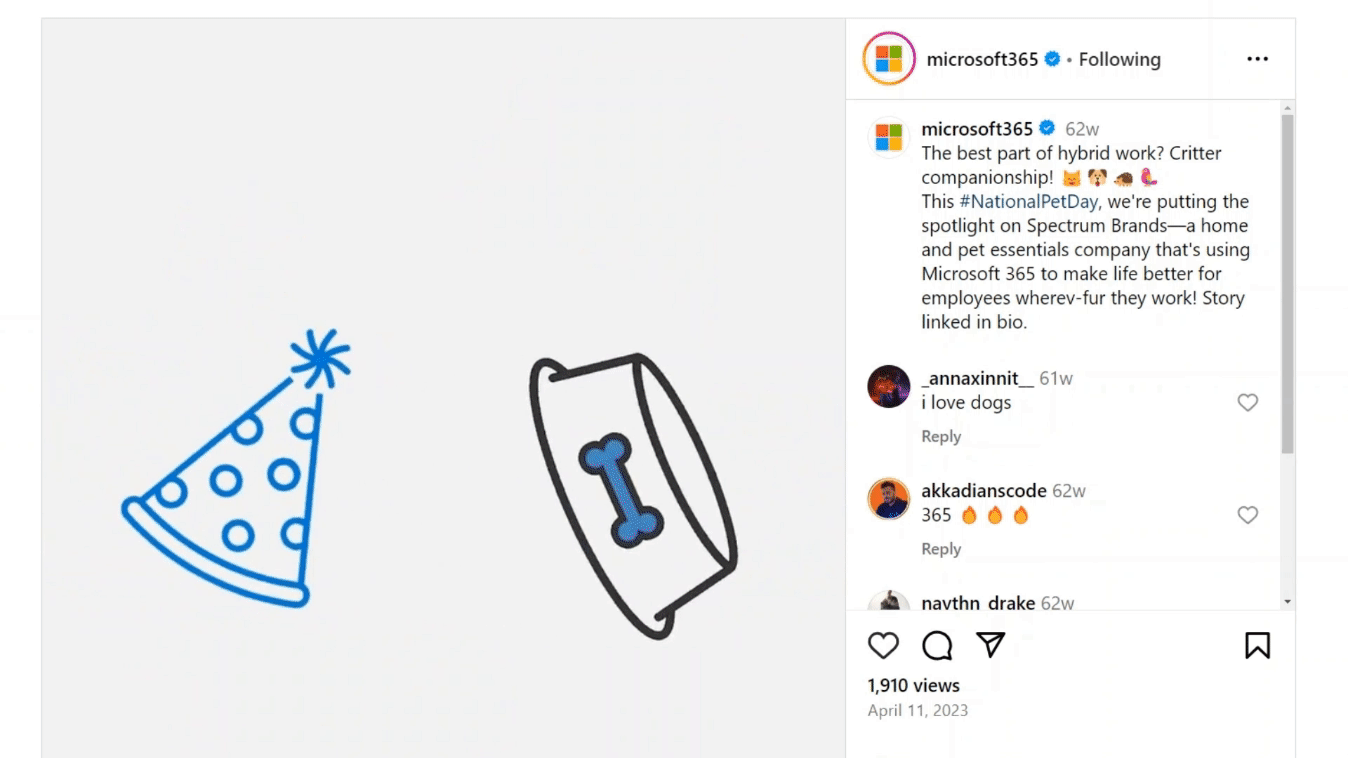The image size is (1348, 758).
Task: Like _annaxinnit__'s comment
Action: [1247, 402]
